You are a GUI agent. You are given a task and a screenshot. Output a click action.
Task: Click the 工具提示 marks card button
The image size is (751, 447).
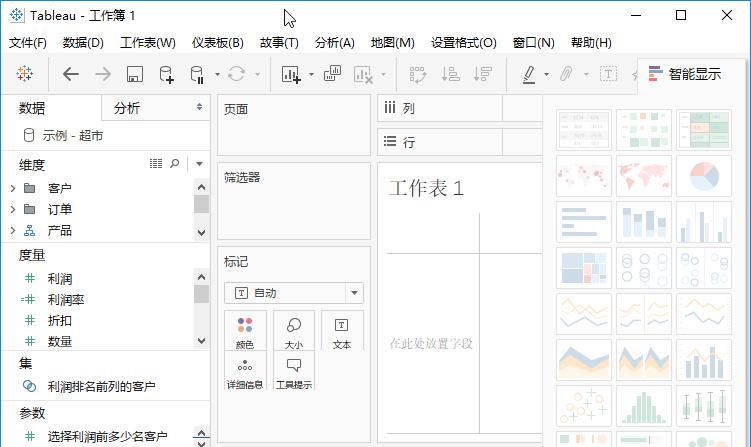[294, 370]
